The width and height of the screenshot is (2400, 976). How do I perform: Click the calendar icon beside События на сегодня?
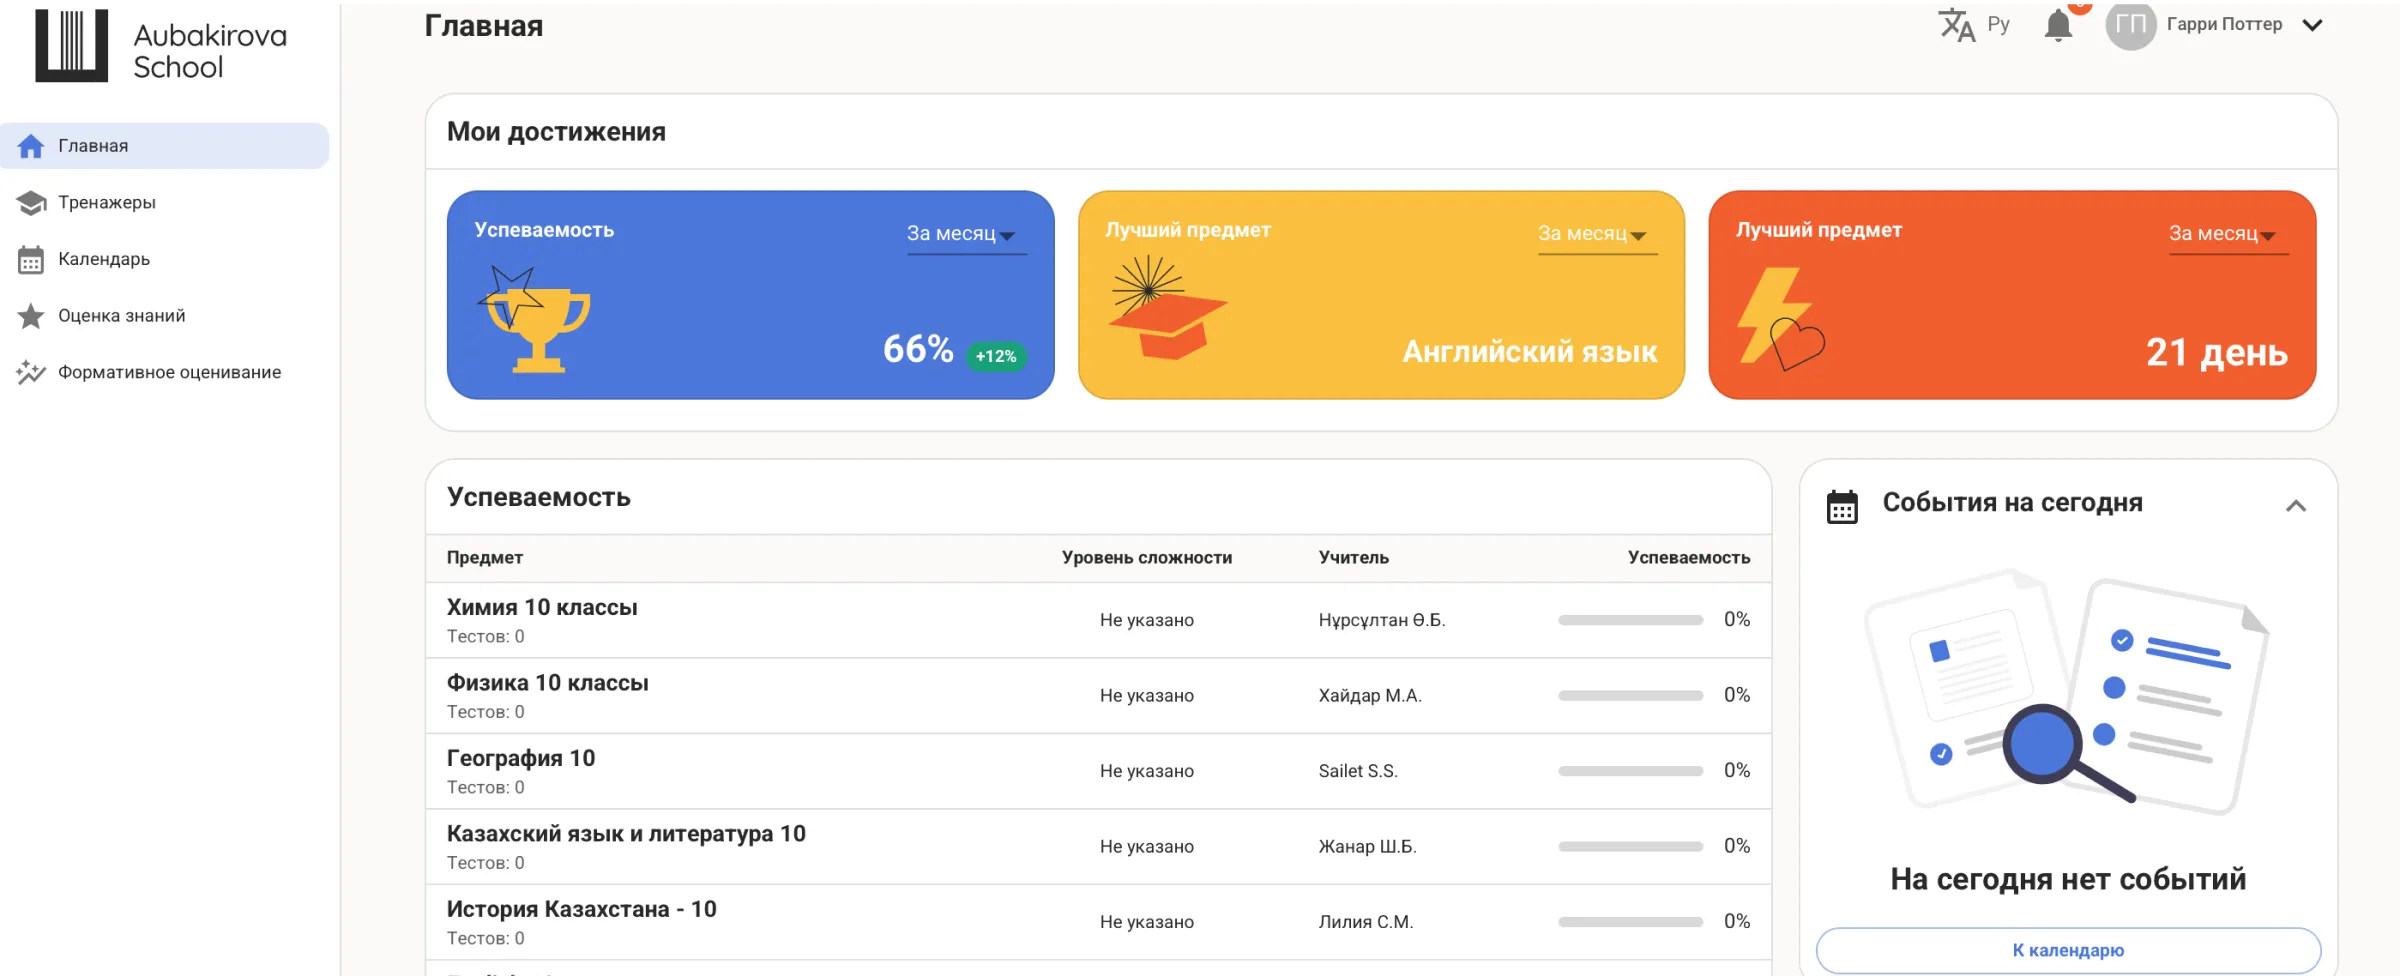(1842, 507)
